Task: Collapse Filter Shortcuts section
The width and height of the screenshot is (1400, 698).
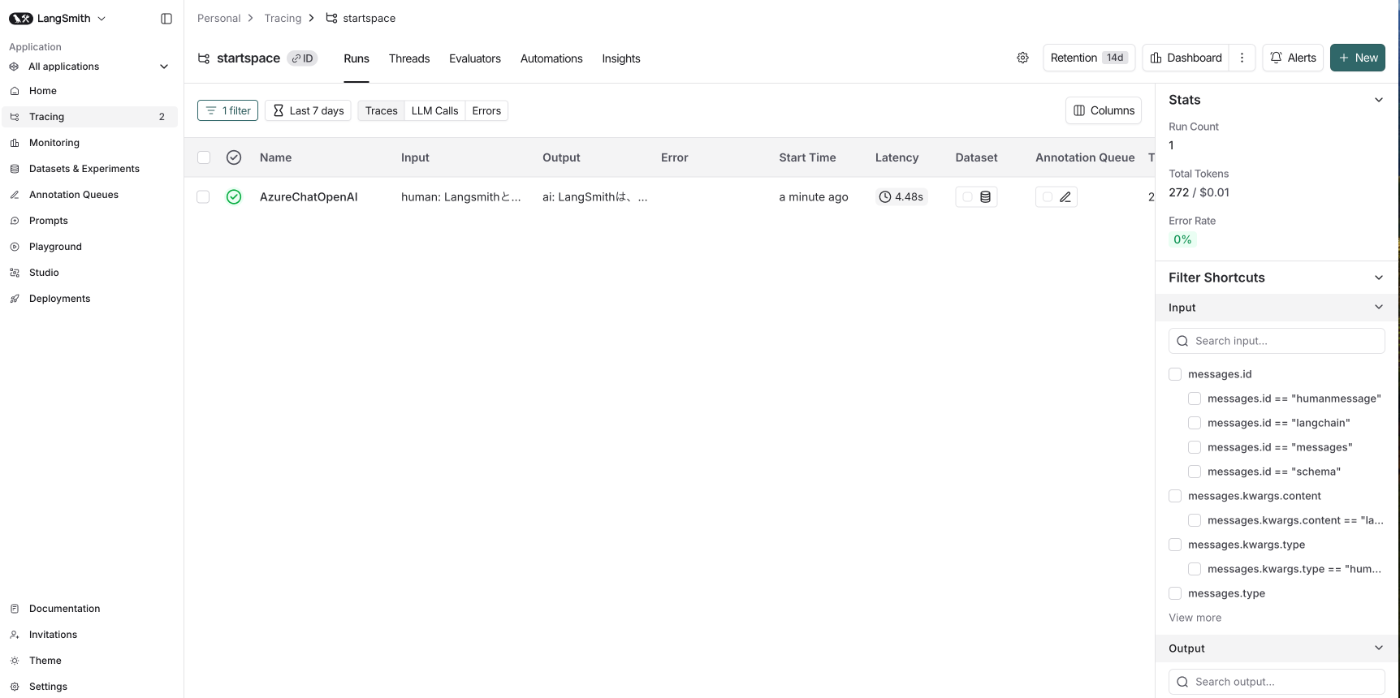Action: tap(1378, 277)
